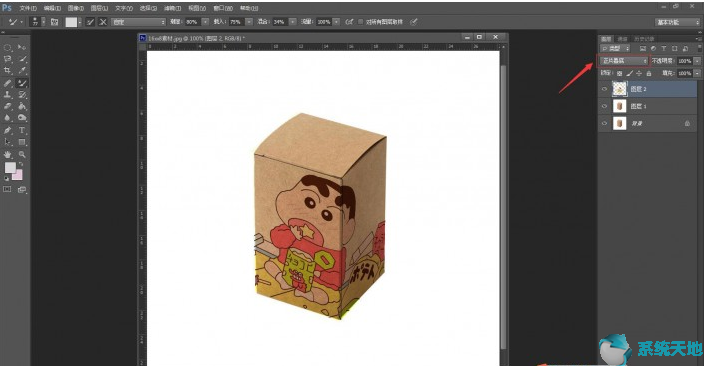Open the layer filter 类型 dropdown

point(616,48)
